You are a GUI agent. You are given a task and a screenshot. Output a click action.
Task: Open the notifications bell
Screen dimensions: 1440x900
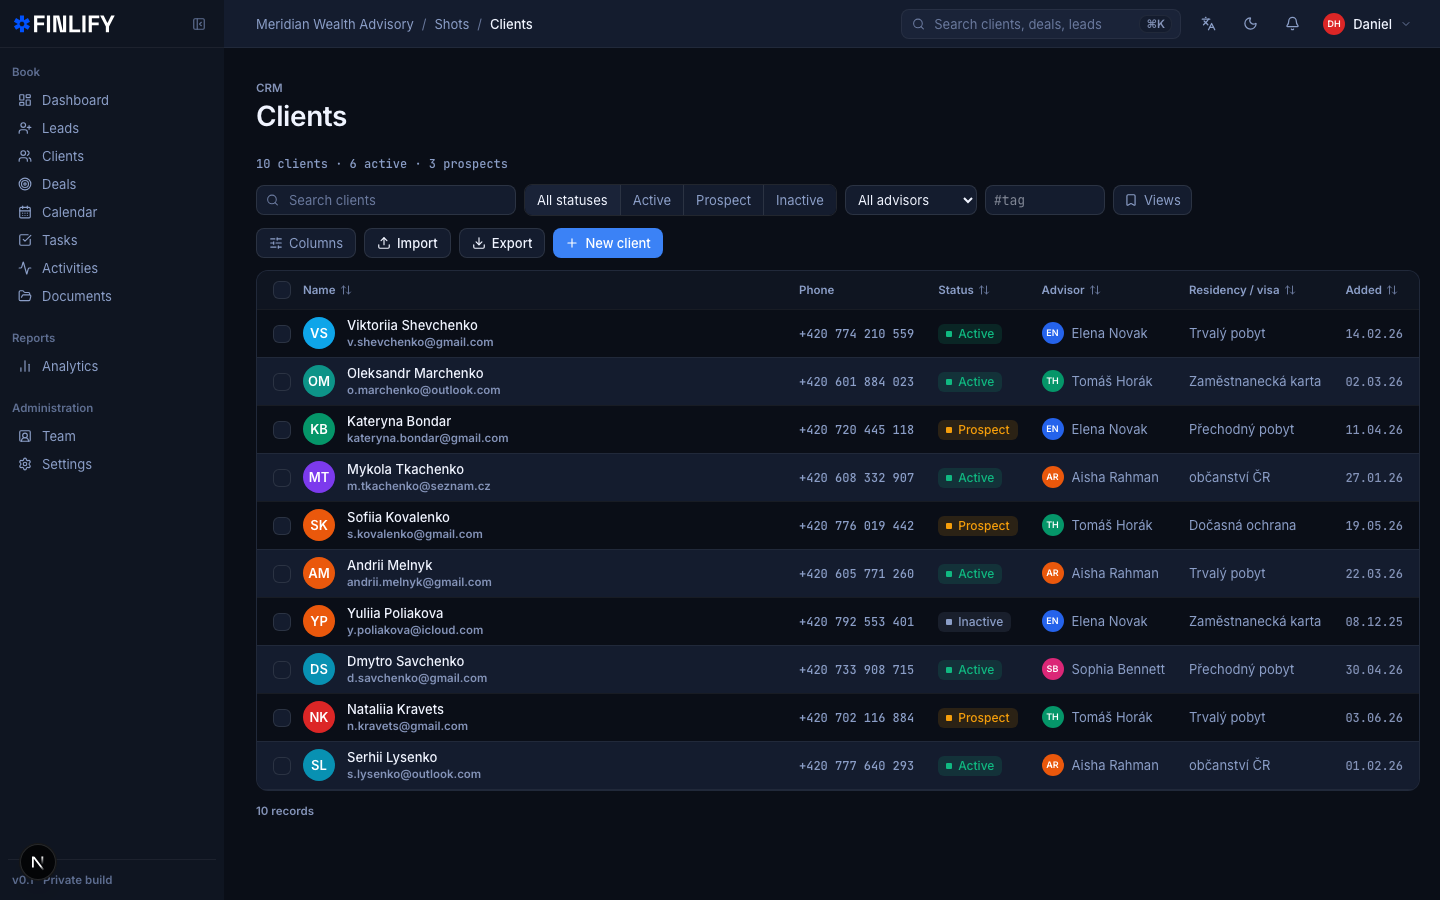1292,24
